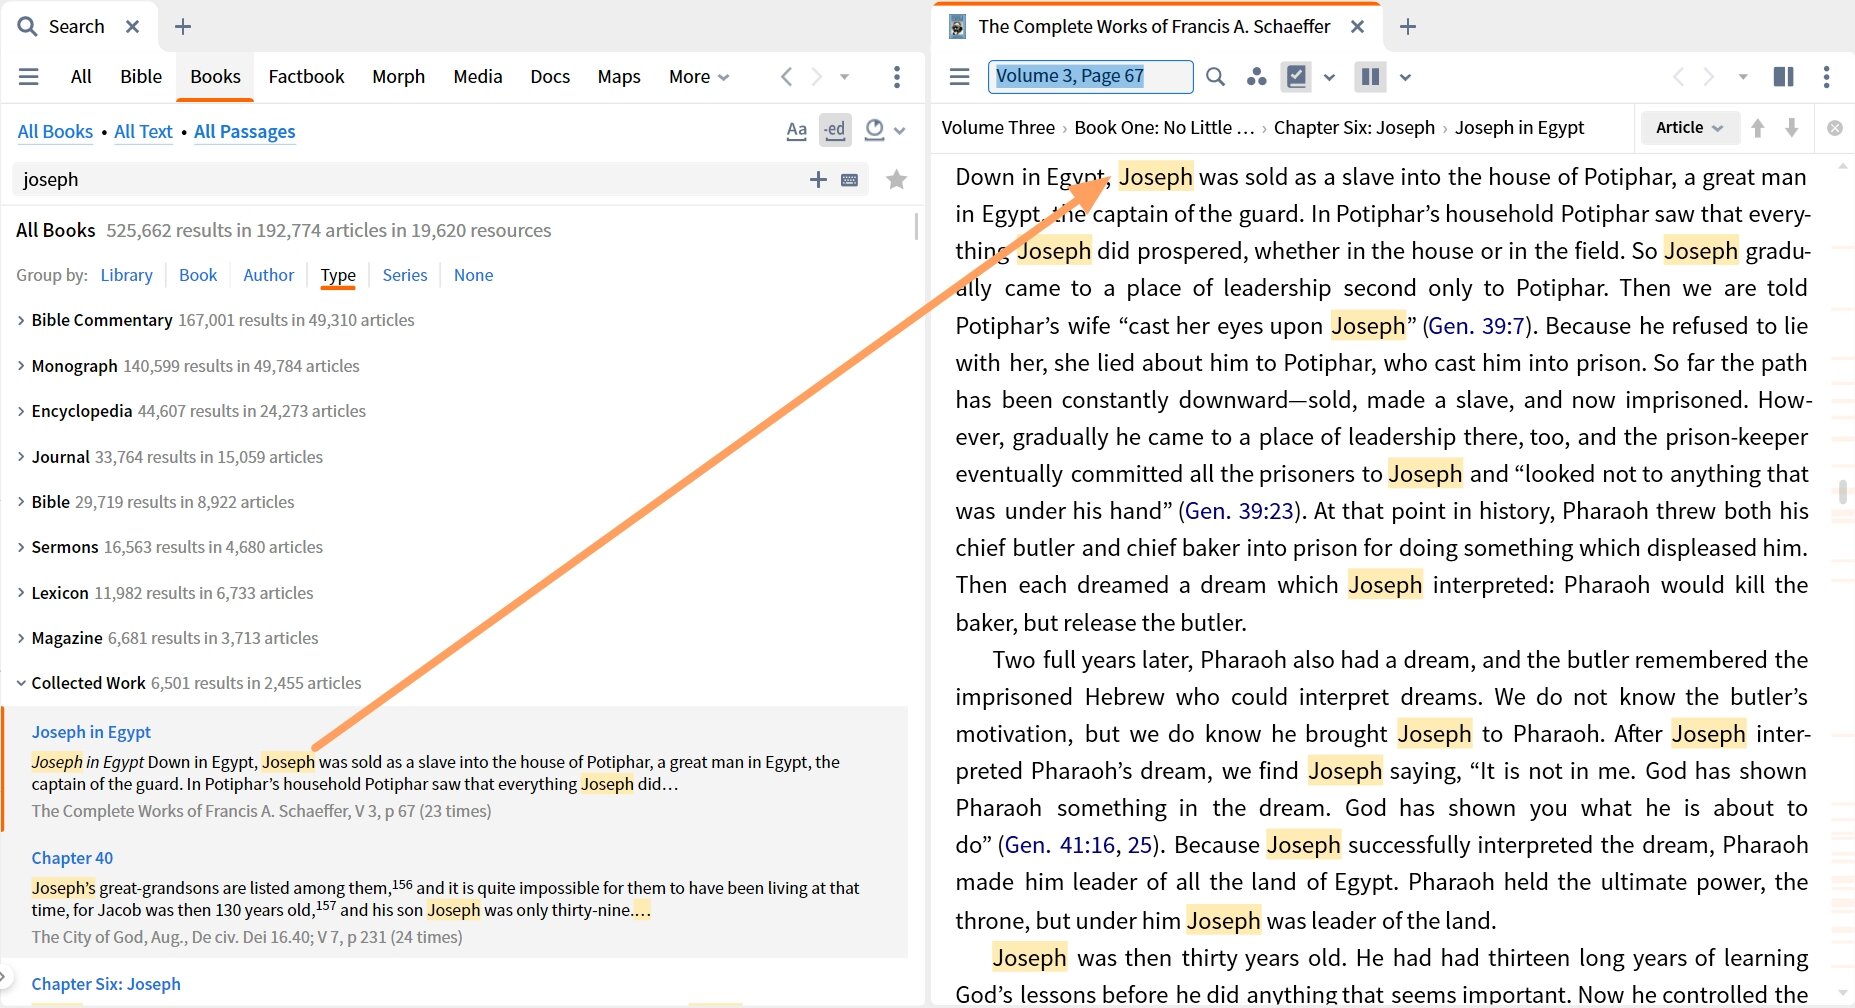The height and width of the screenshot is (1008, 1855).
Task: Close the locator bar with X icon
Action: tap(1835, 128)
